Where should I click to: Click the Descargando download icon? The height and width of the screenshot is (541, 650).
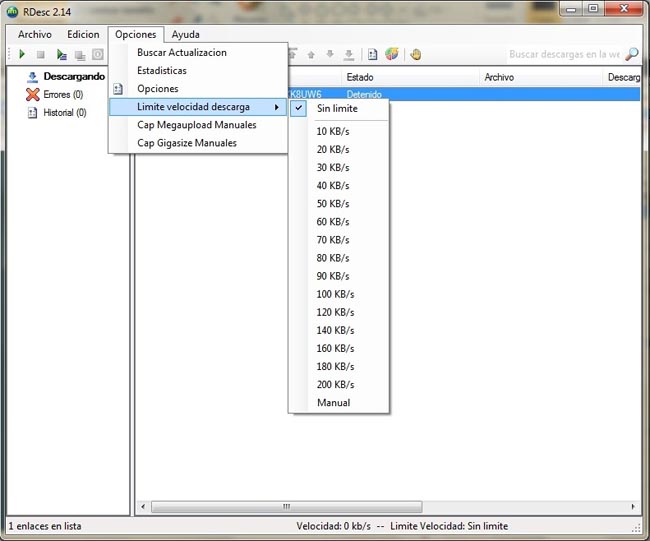(x=32, y=76)
